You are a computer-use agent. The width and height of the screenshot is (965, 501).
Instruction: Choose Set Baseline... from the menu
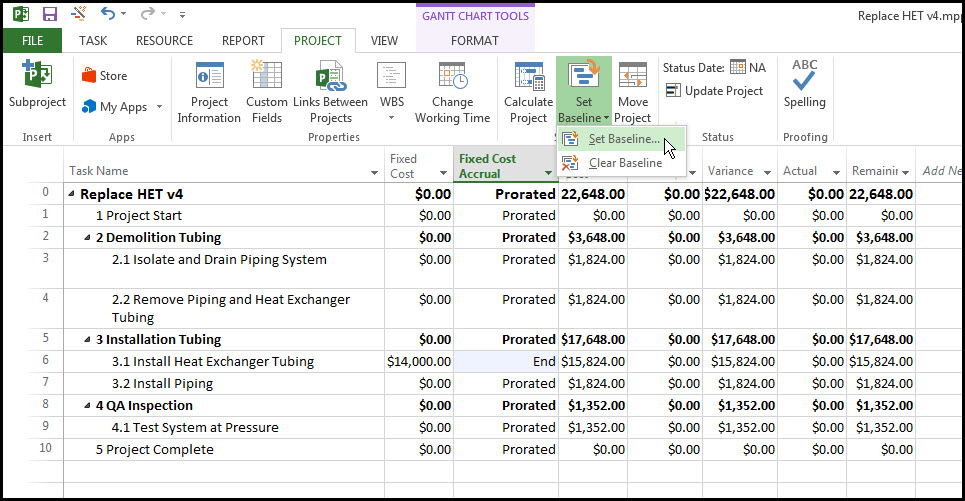[x=622, y=139]
